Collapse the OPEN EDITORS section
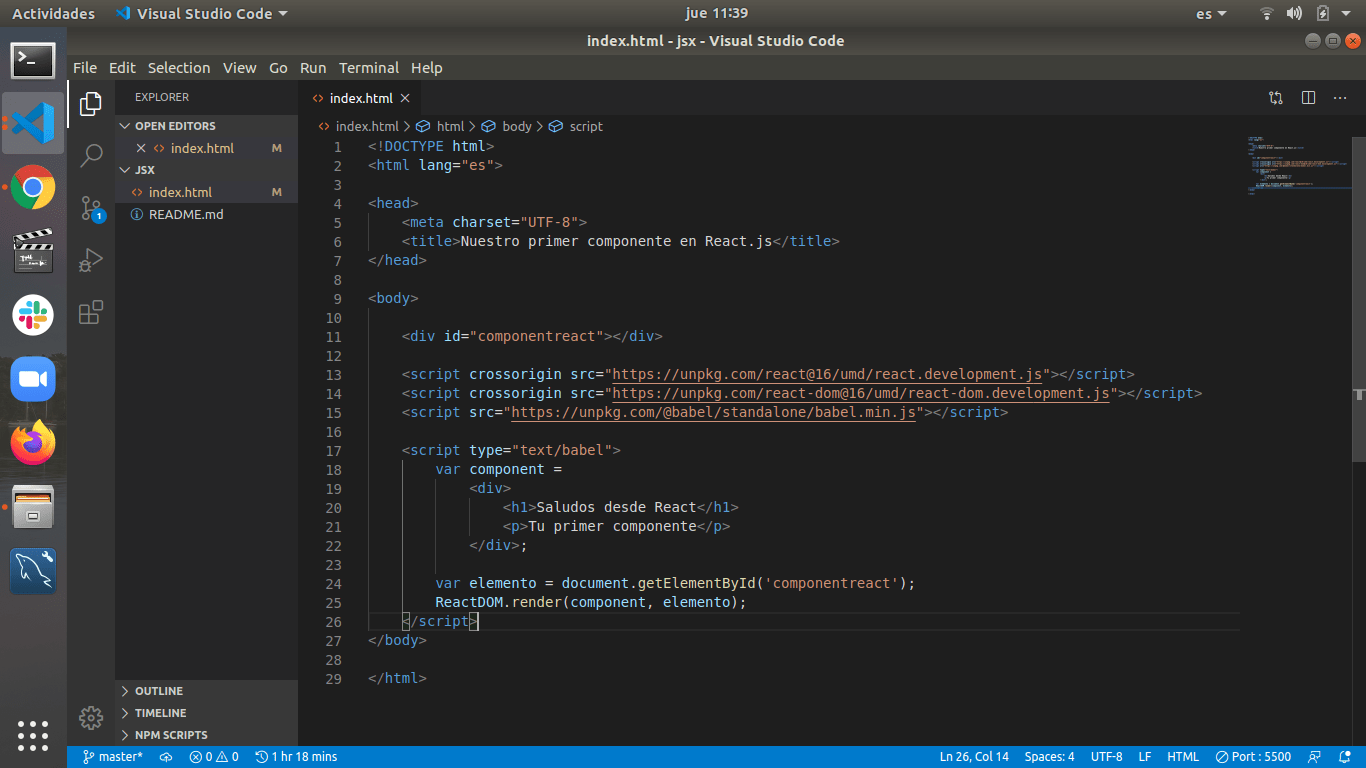The image size is (1366, 768). (174, 126)
